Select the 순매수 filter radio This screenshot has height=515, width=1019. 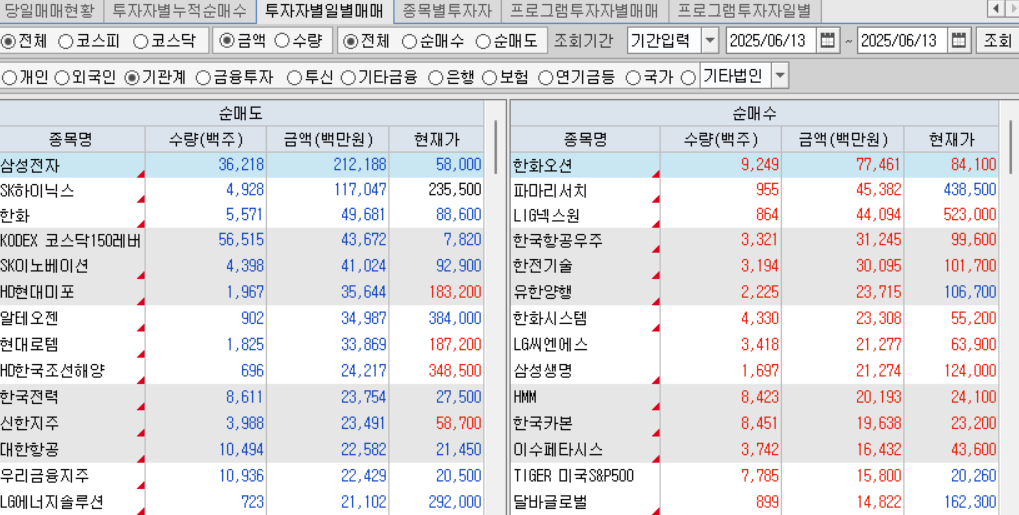coord(409,41)
